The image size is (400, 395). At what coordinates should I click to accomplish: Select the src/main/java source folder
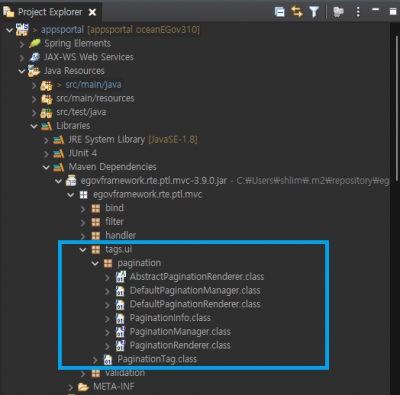(x=93, y=85)
